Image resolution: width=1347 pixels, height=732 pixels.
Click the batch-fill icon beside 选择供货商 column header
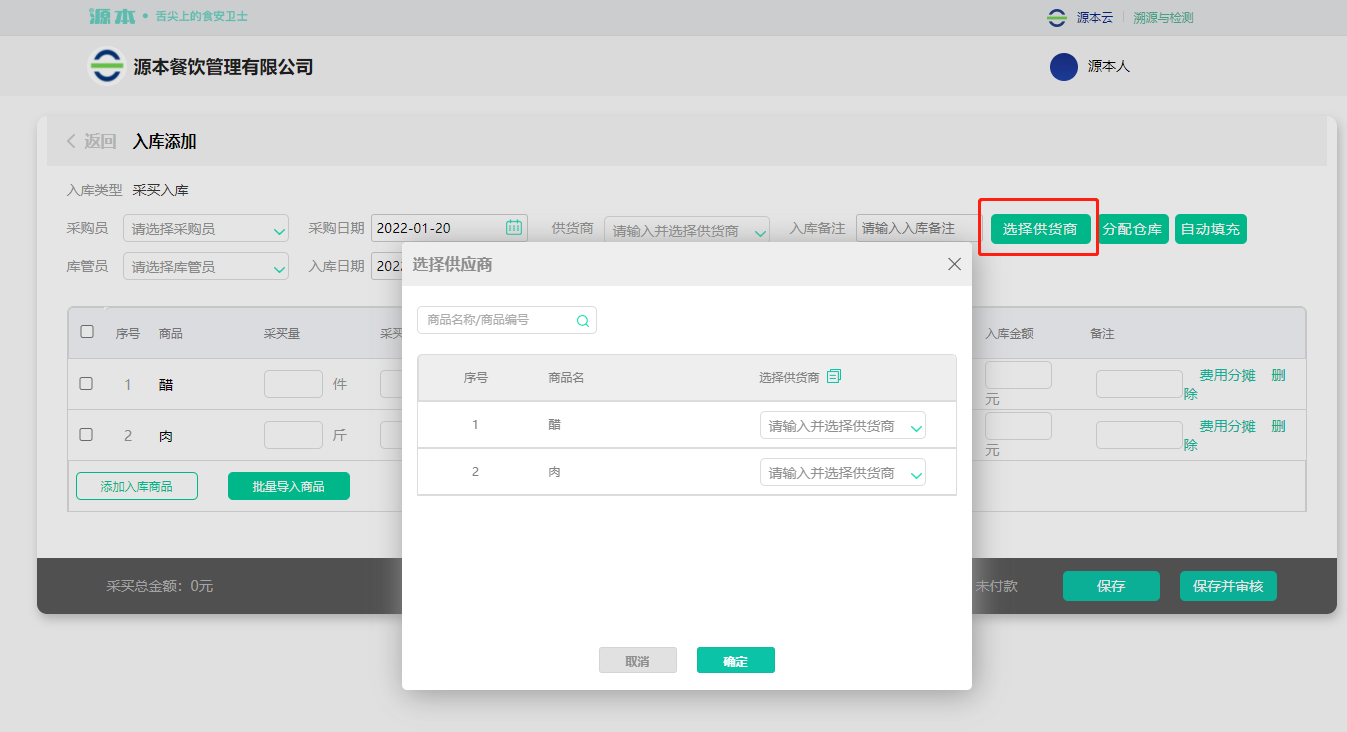tap(836, 376)
